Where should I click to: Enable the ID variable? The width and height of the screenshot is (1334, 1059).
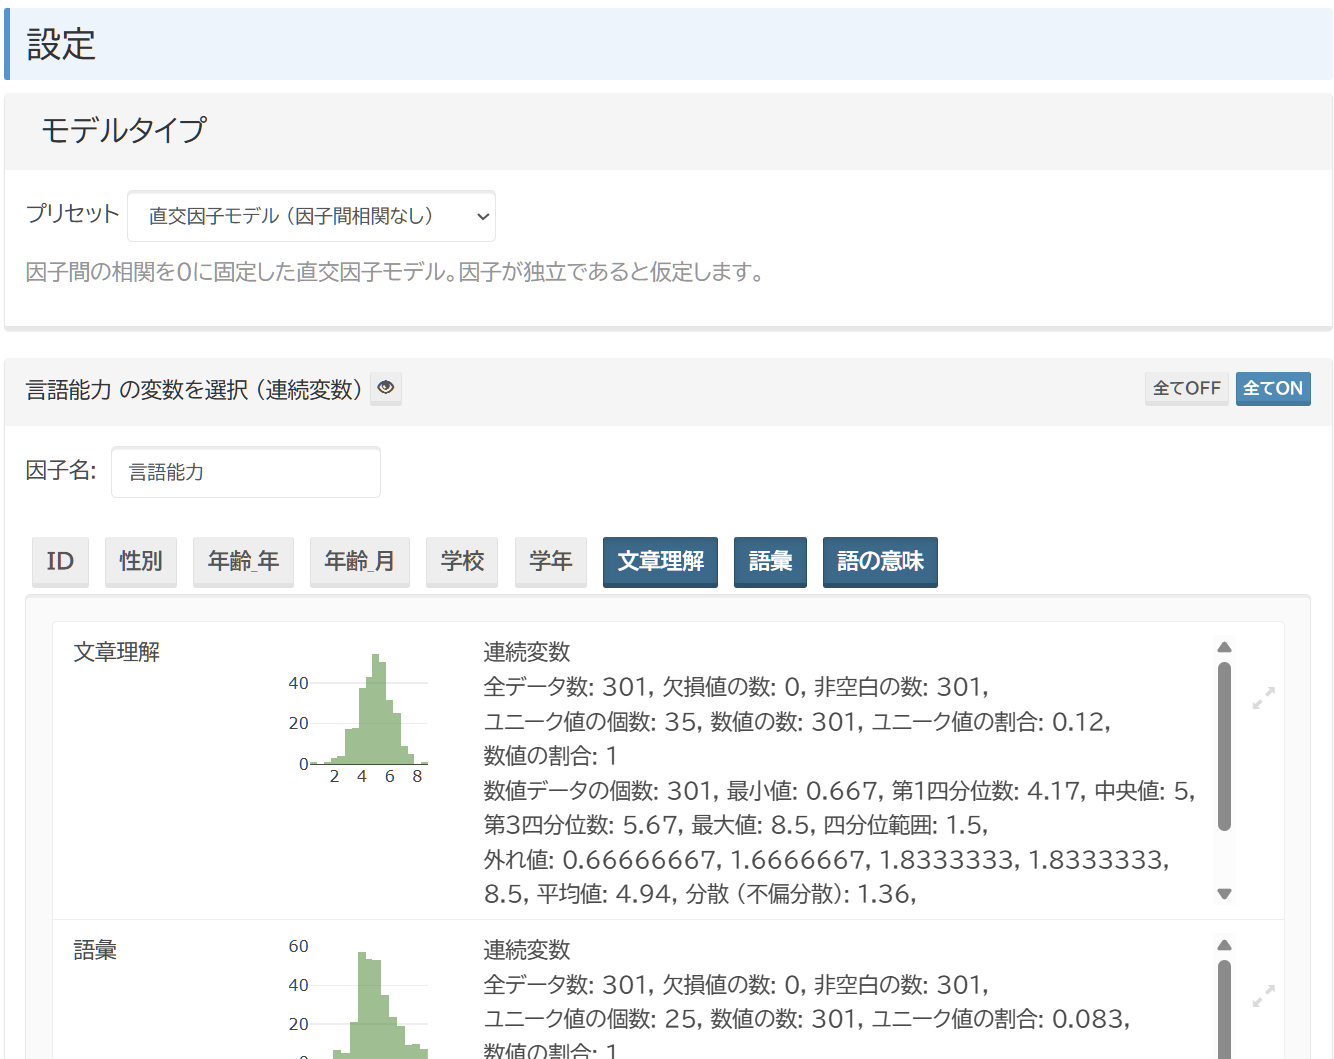(x=60, y=562)
